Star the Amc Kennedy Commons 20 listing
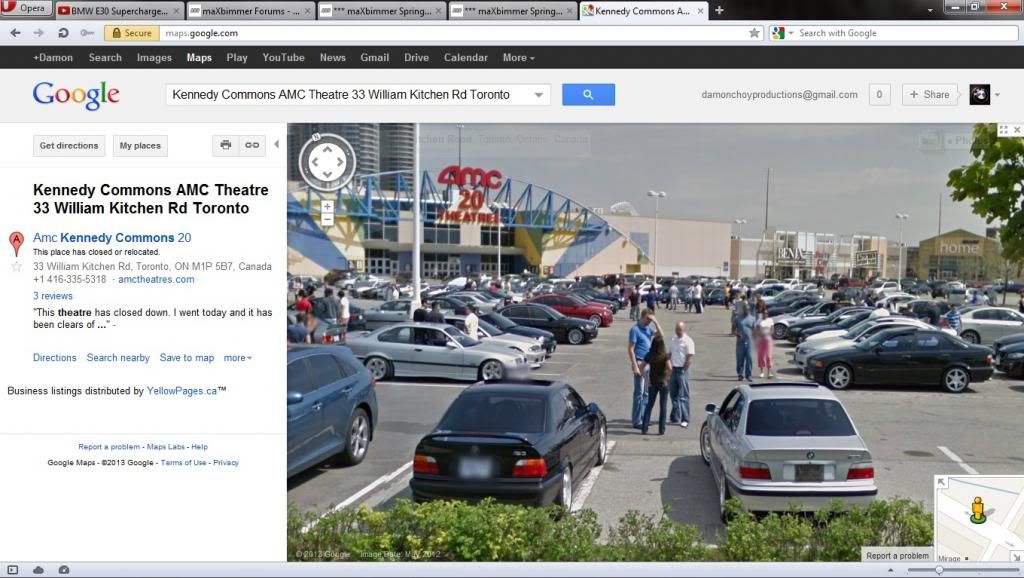Screen dimensions: 1024x578 [16, 266]
